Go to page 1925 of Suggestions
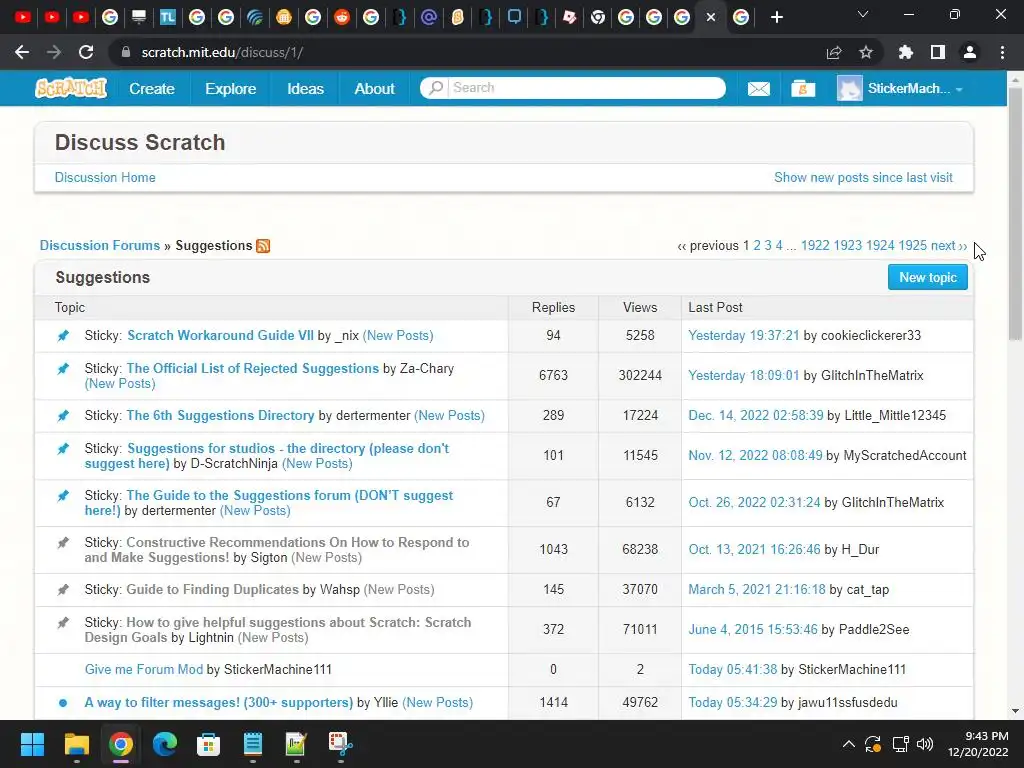1024x768 pixels. tap(912, 246)
